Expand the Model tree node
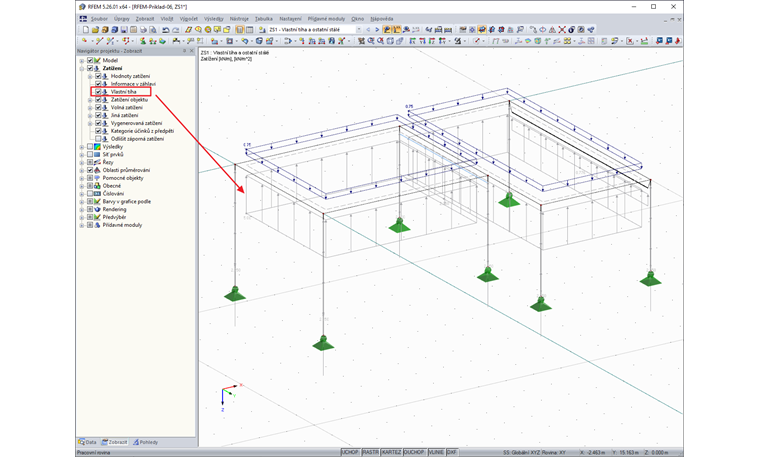The width and height of the screenshot is (760, 457). (x=82, y=61)
